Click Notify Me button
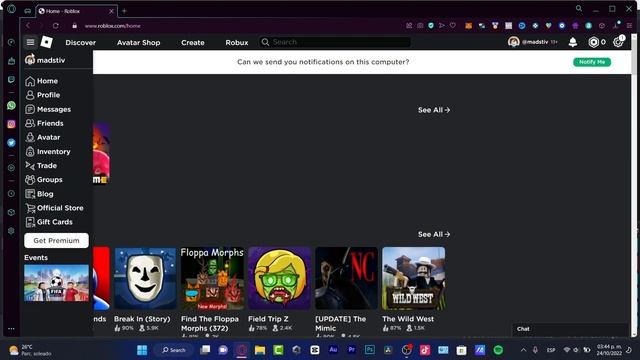The width and height of the screenshot is (640, 360). 592,62
